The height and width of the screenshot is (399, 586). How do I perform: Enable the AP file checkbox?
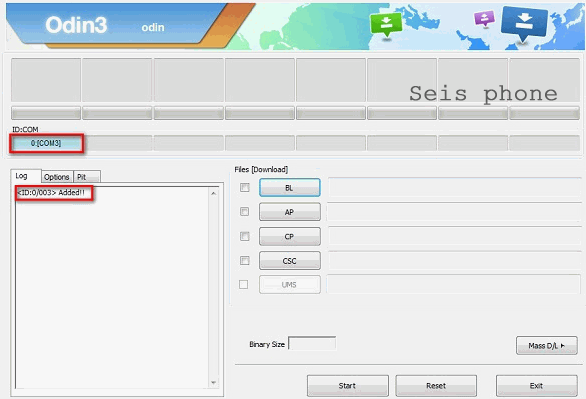(x=244, y=211)
